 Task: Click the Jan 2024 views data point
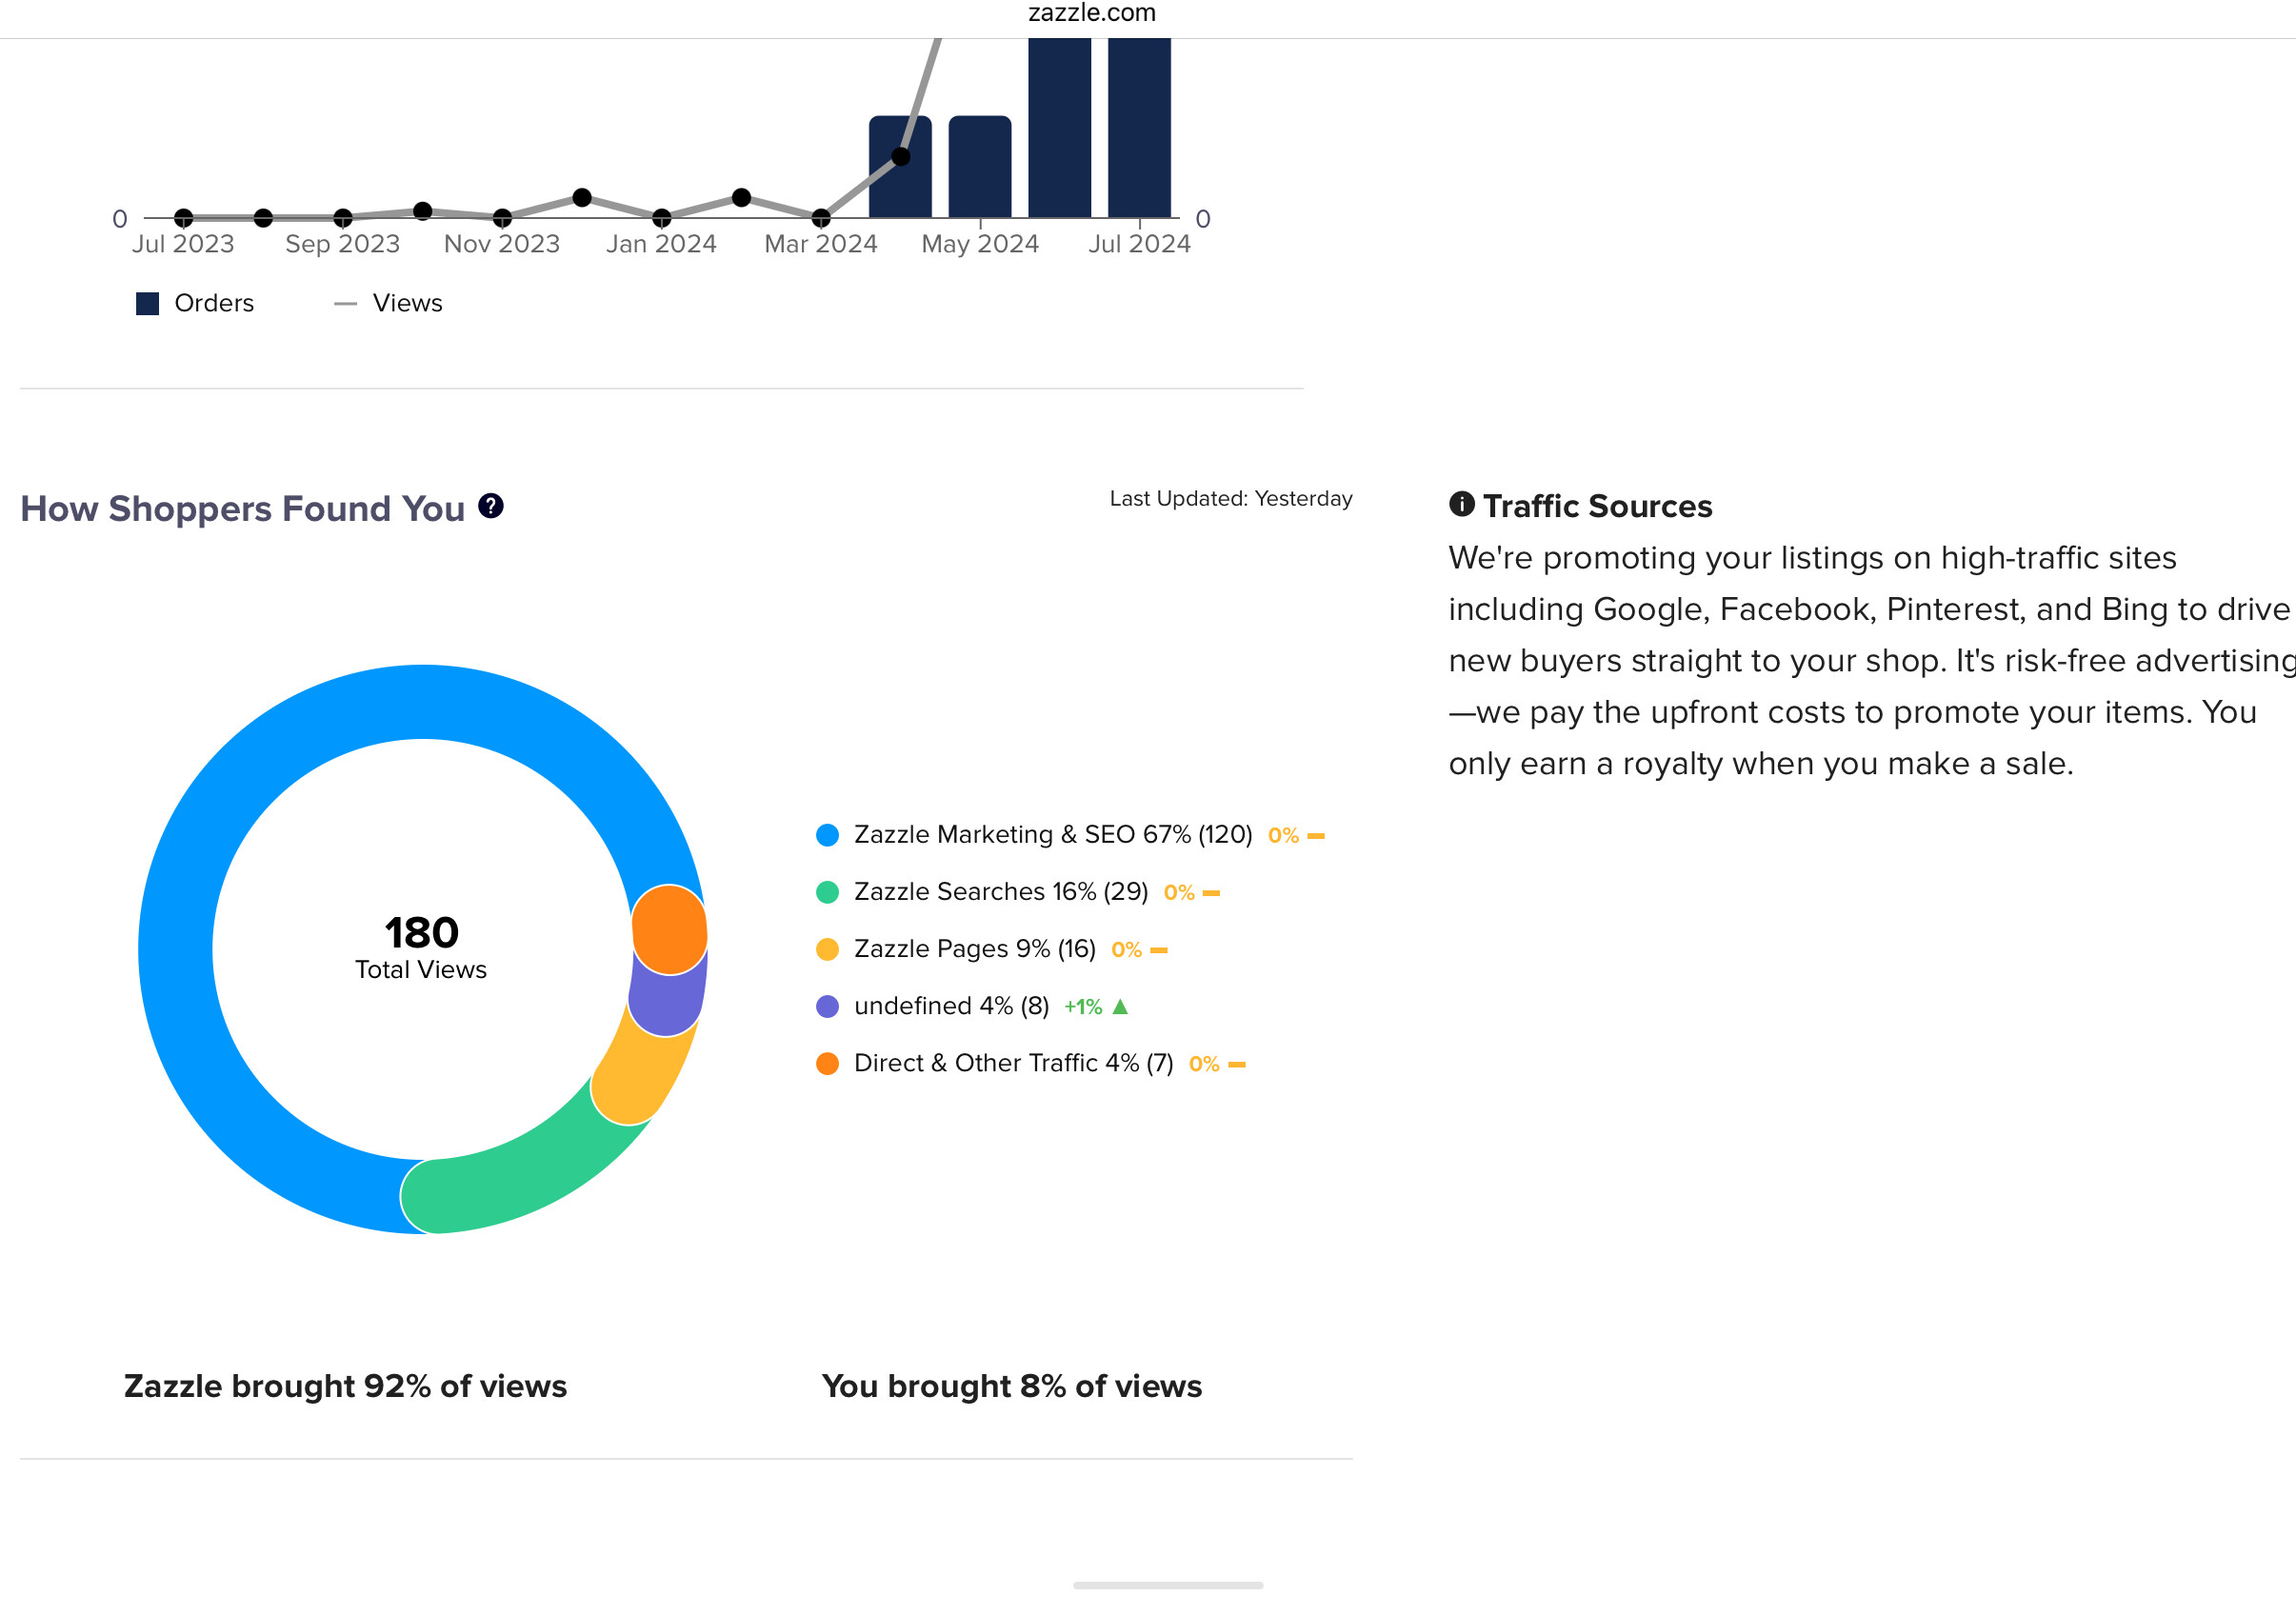tap(662, 217)
